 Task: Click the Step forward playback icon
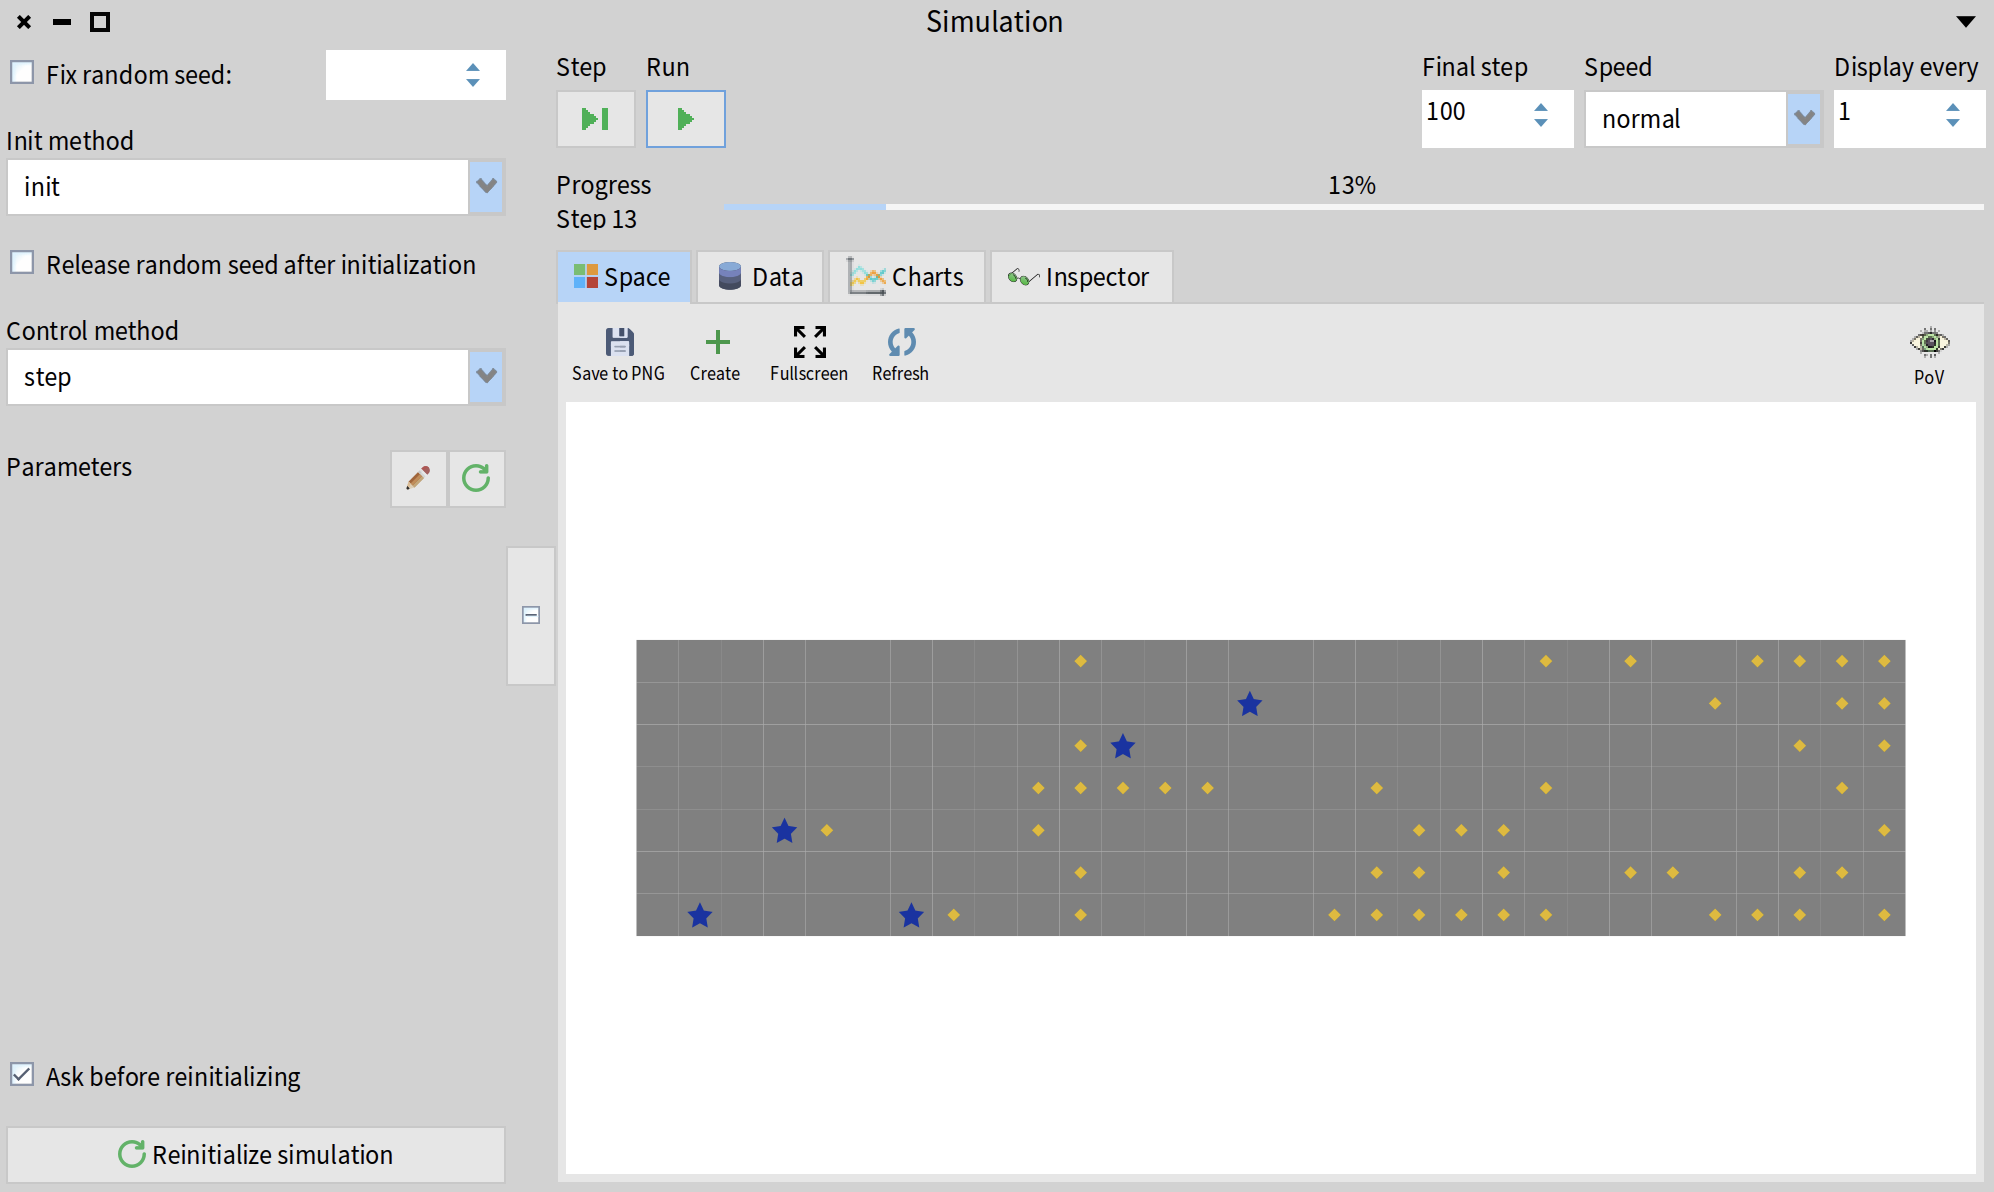coord(595,119)
